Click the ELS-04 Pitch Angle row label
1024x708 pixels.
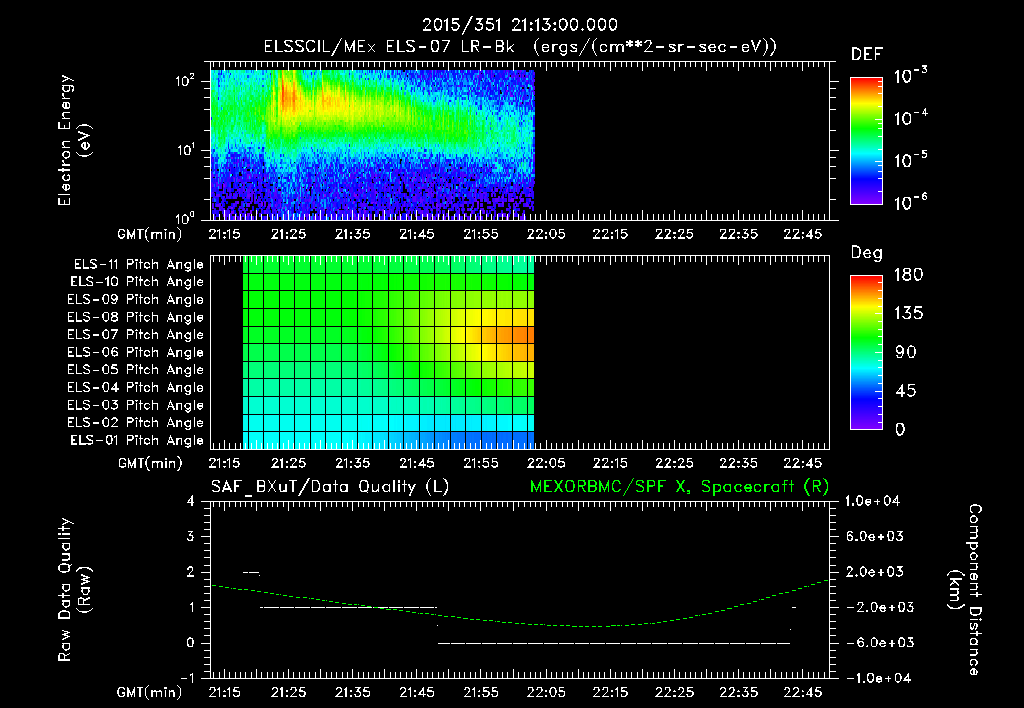coord(136,387)
